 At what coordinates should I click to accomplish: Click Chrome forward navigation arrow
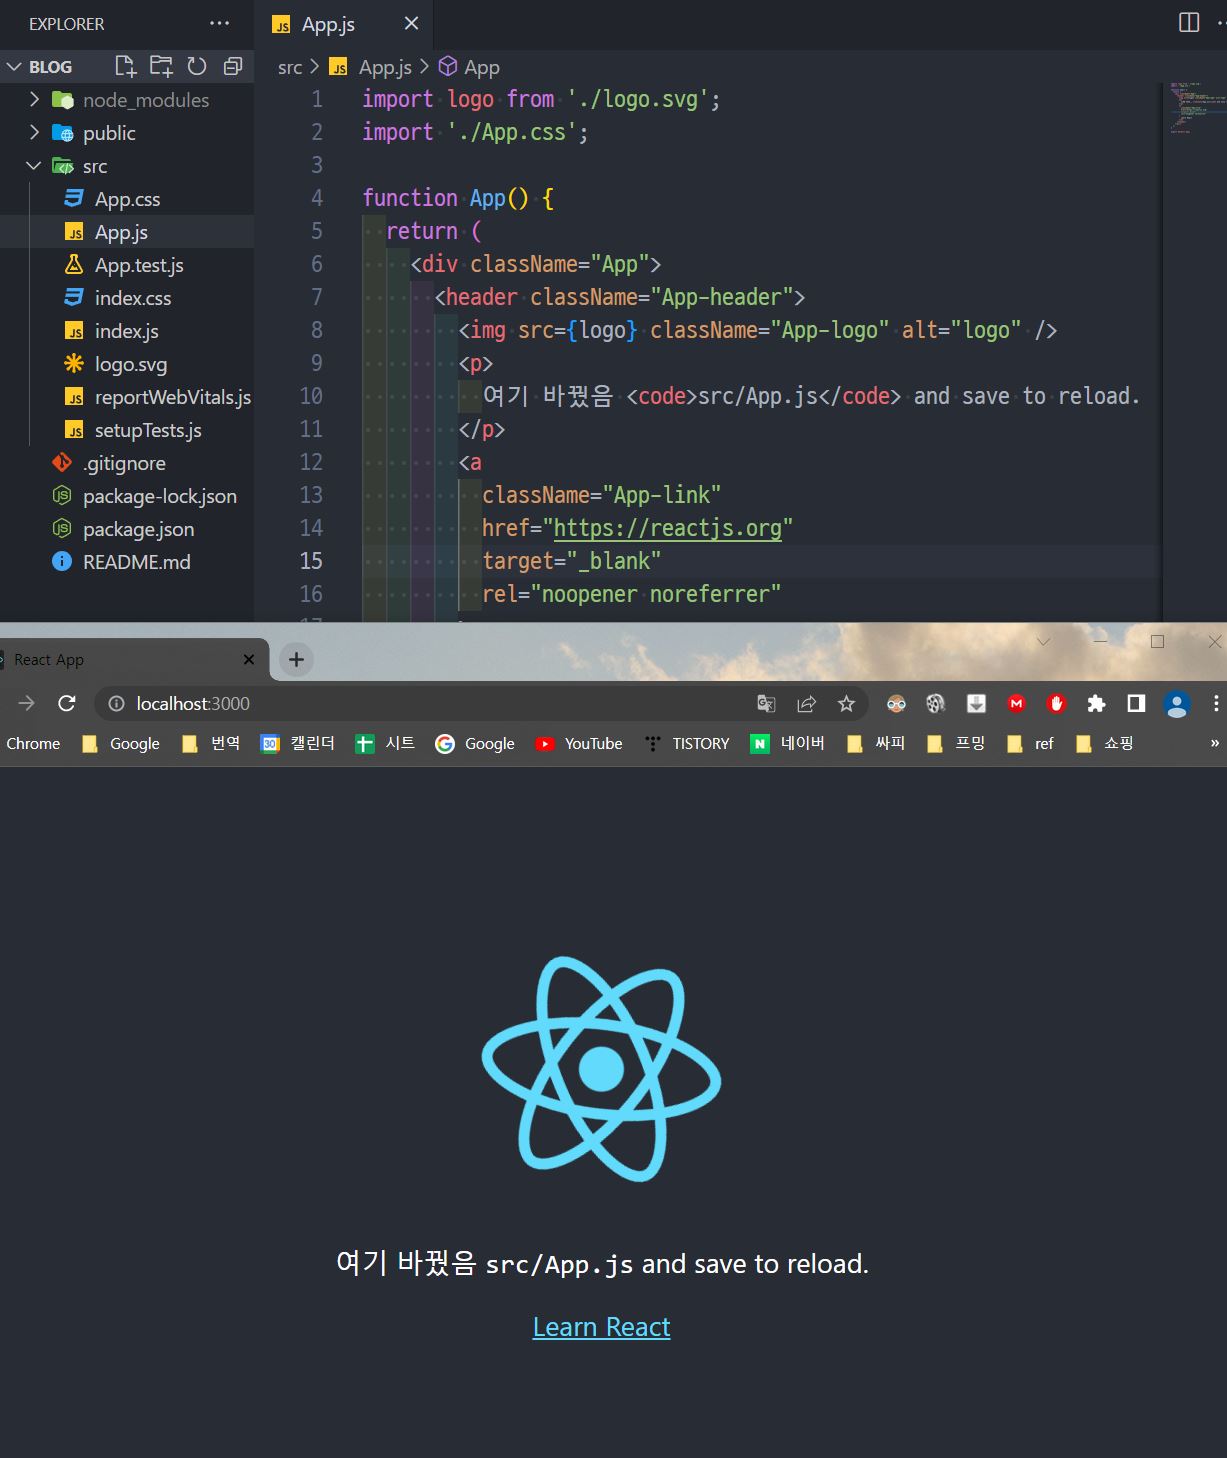tap(27, 704)
